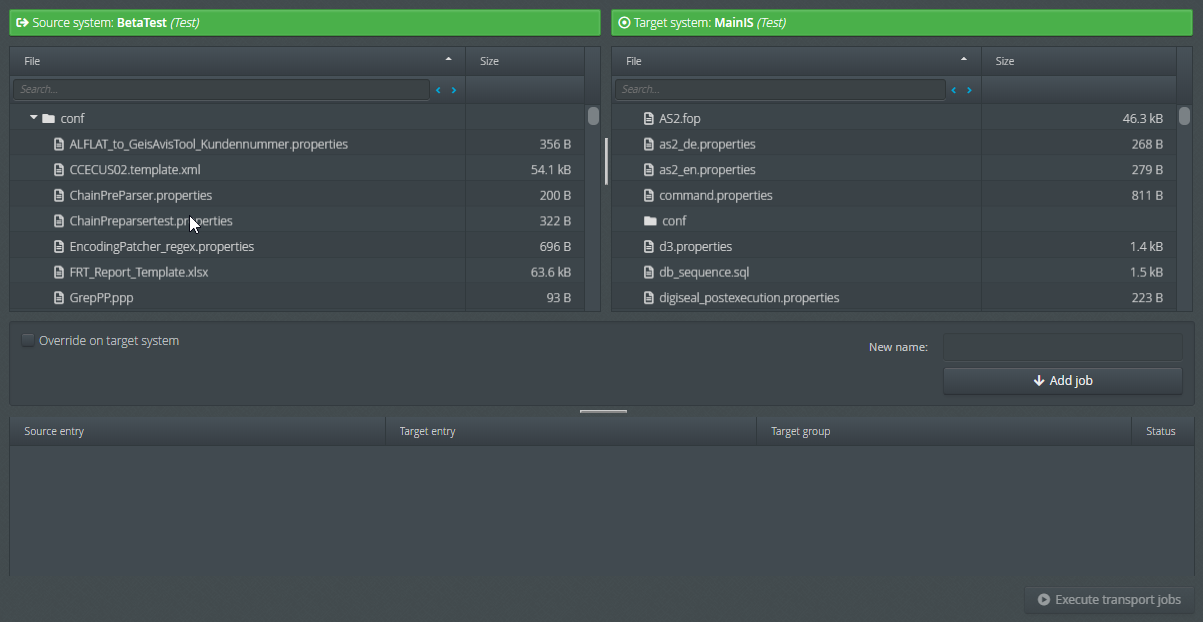Select ALFLAT_to_GeisAvisTool_Kundennummer.properties file name
The height and width of the screenshot is (622, 1203).
[x=209, y=144]
